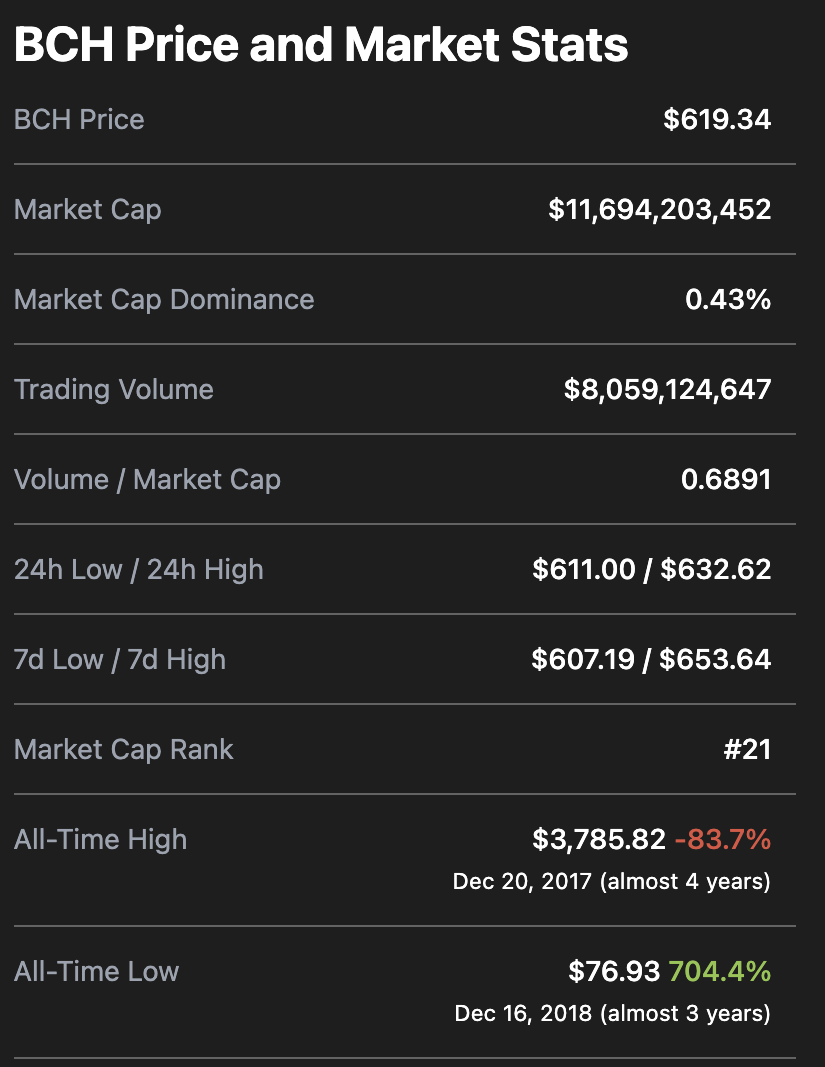Select the BCH Price value $619.34
Image resolution: width=825 pixels, height=1067 pixels.
coord(717,119)
